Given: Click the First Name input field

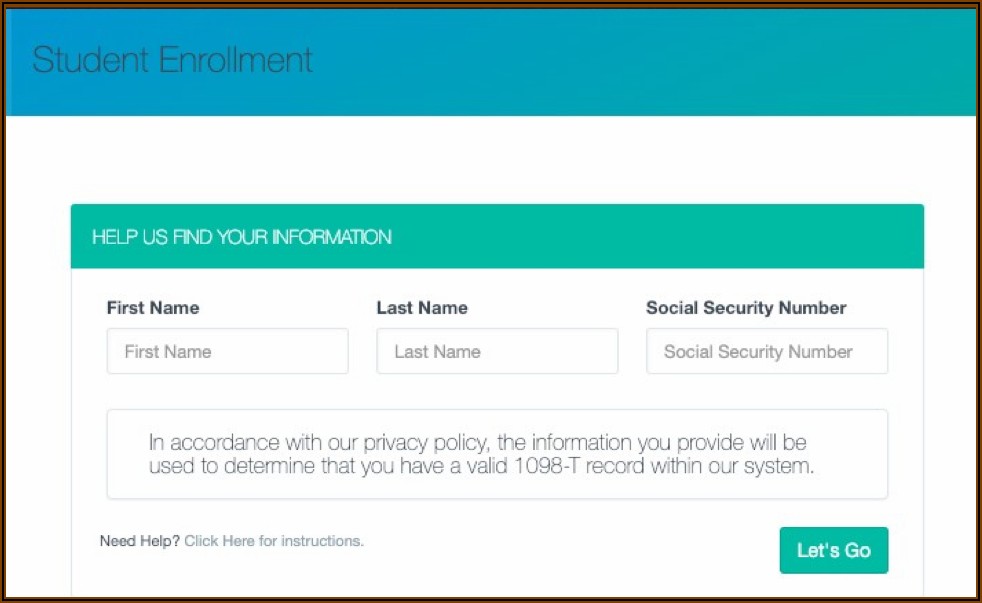Looking at the screenshot, I should (227, 352).
